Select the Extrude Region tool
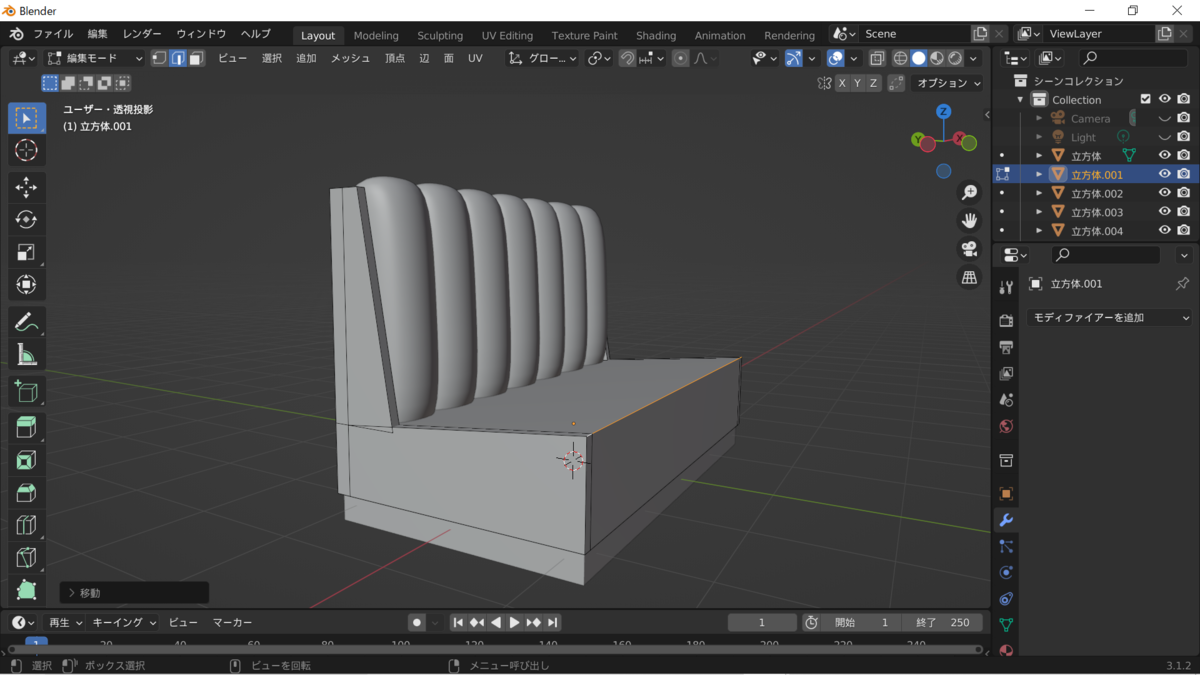Screen dimensions: 1200x675 point(26,427)
